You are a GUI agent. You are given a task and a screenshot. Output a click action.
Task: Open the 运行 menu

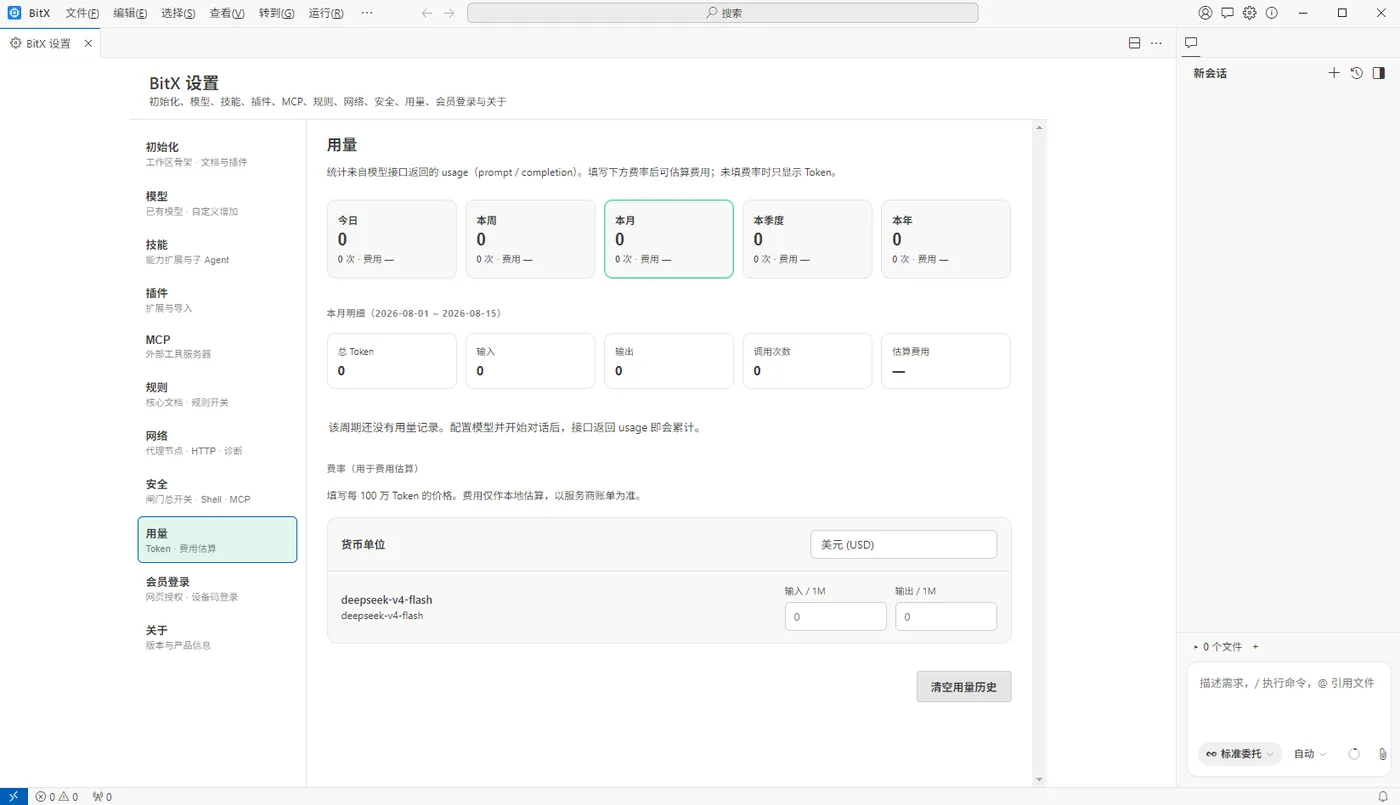[x=326, y=13]
